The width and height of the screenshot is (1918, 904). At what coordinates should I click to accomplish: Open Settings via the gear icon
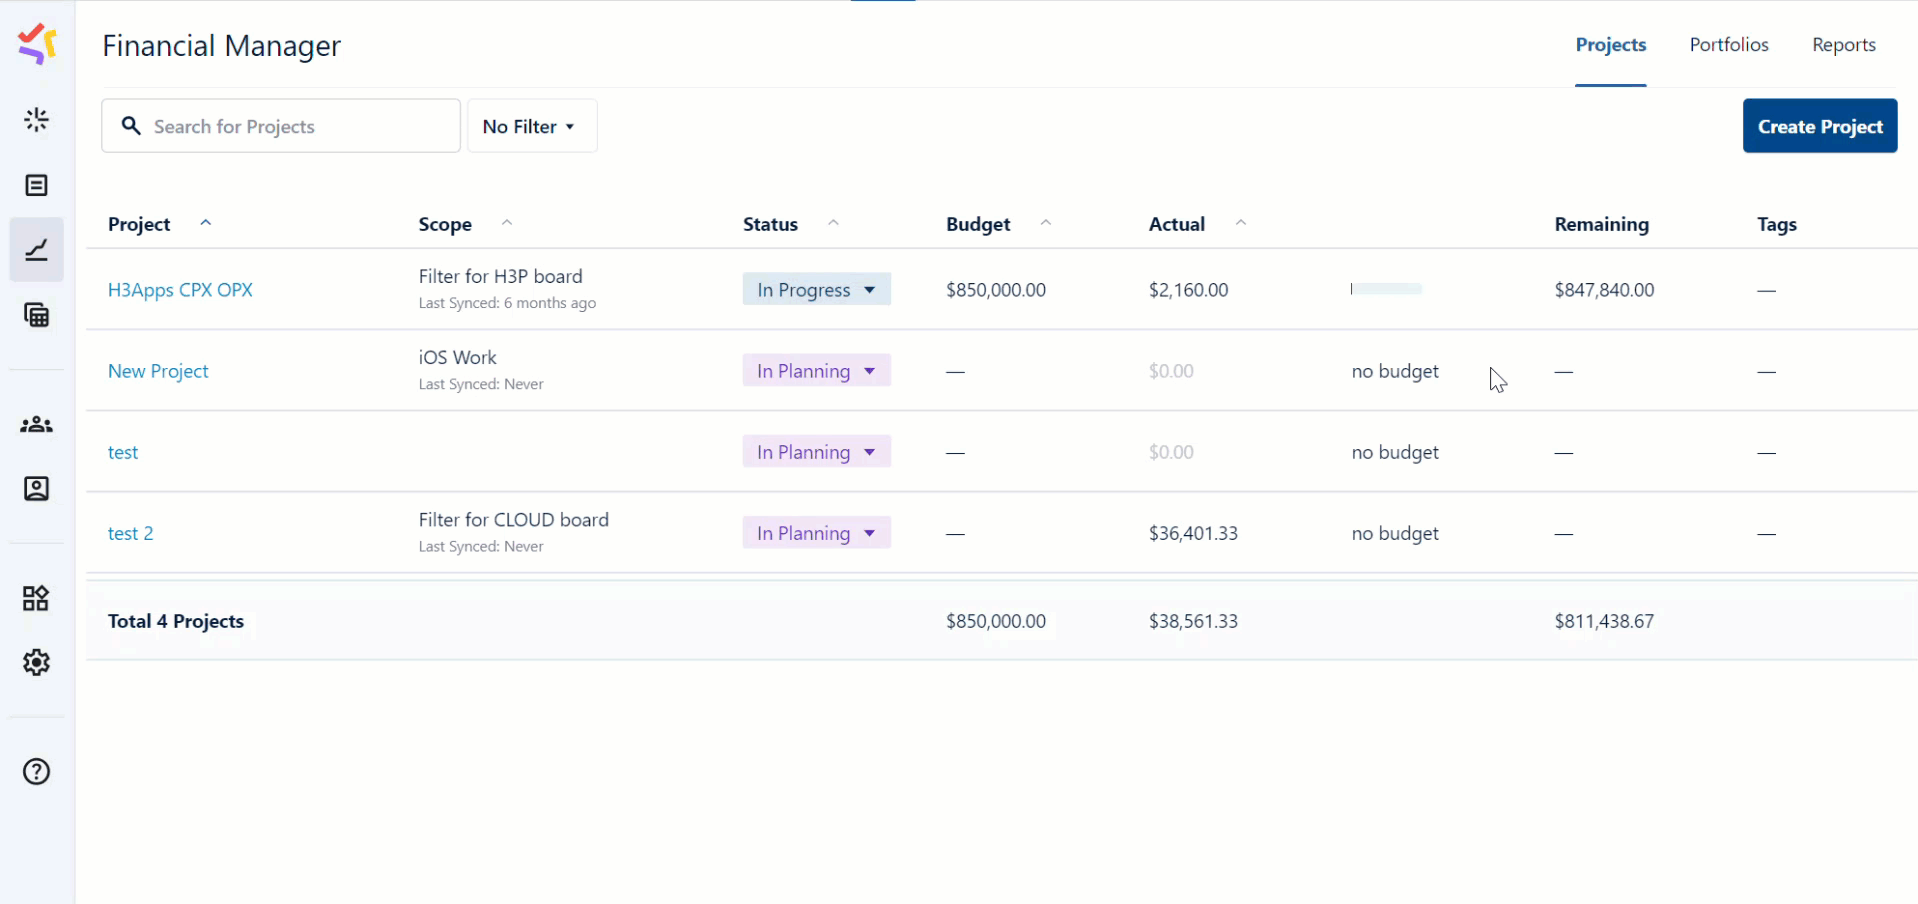(x=36, y=662)
